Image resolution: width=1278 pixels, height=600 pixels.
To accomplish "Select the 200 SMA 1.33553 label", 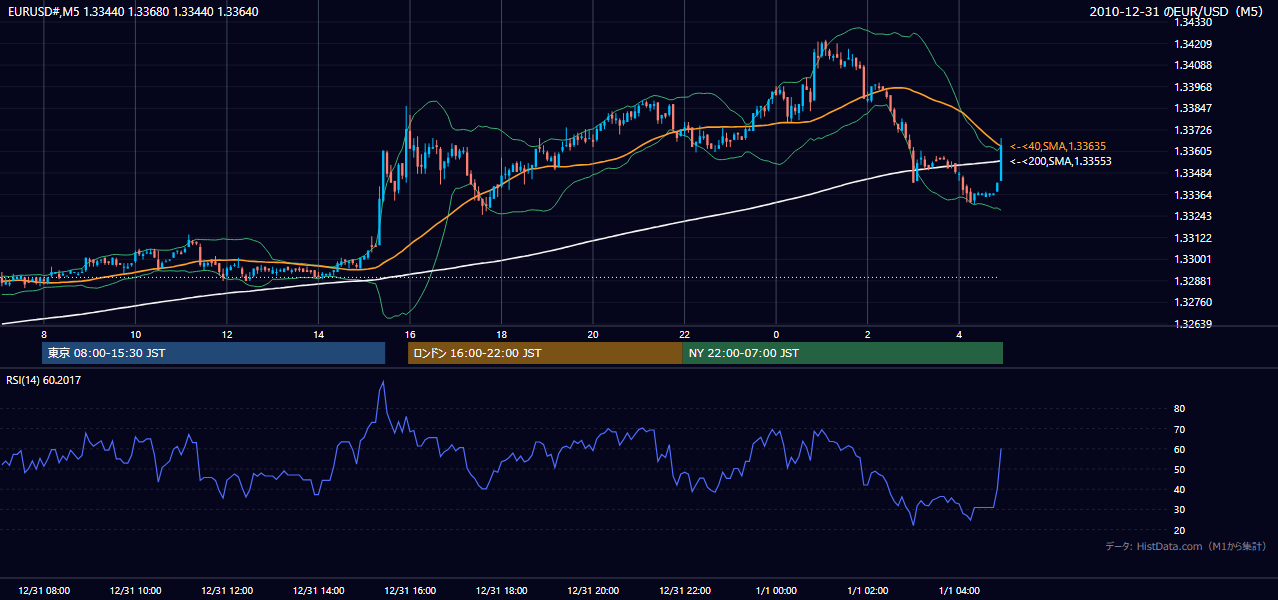I will point(1060,161).
